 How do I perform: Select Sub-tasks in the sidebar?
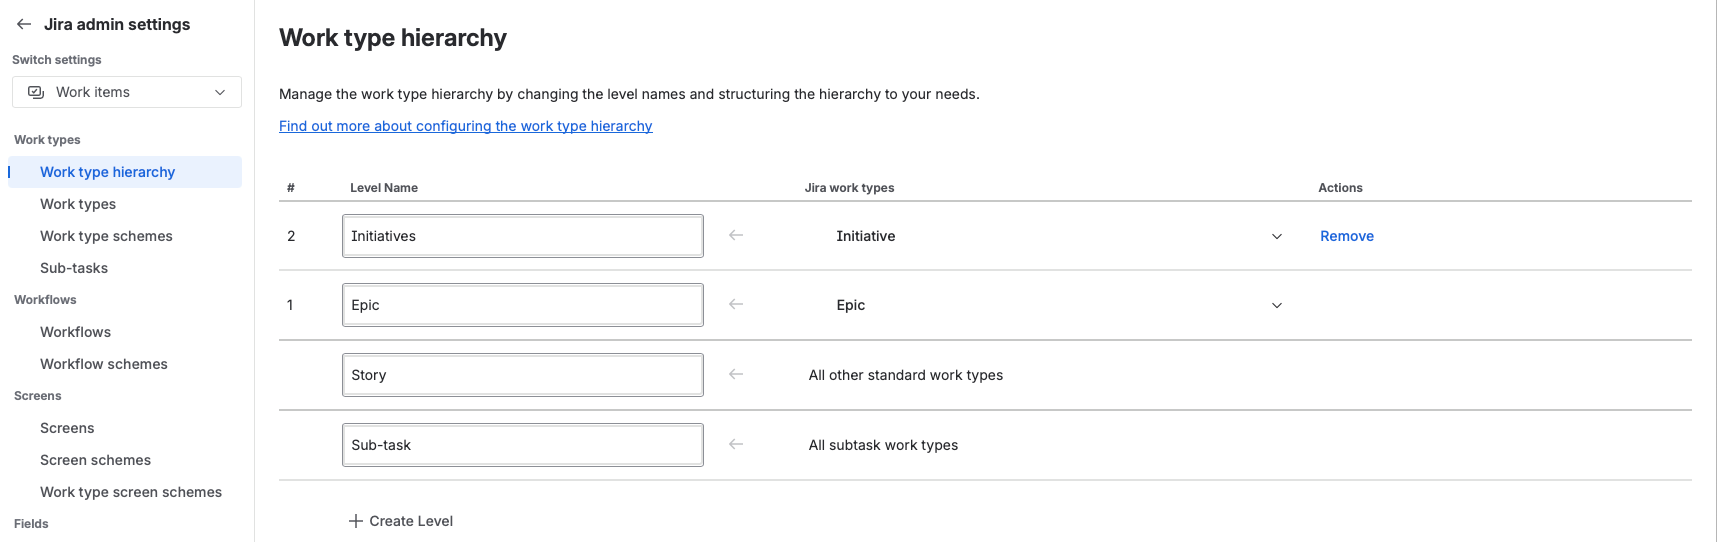tap(74, 268)
